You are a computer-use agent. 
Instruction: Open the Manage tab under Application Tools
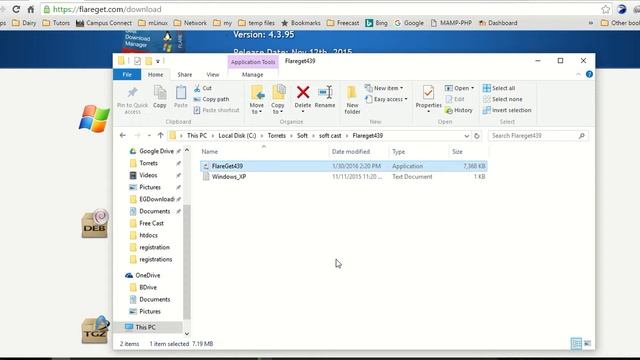point(253,75)
